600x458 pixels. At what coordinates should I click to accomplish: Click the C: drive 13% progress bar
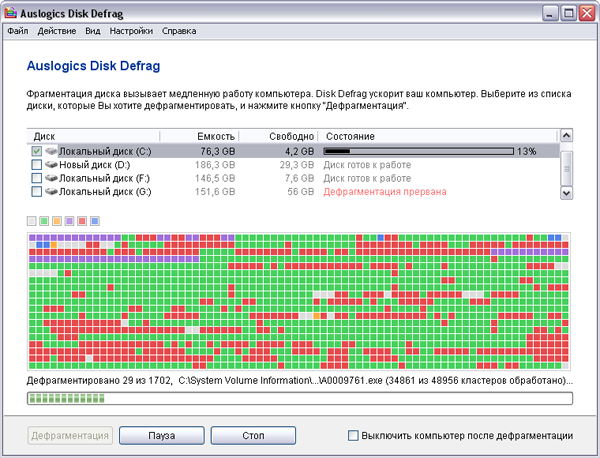[418, 152]
